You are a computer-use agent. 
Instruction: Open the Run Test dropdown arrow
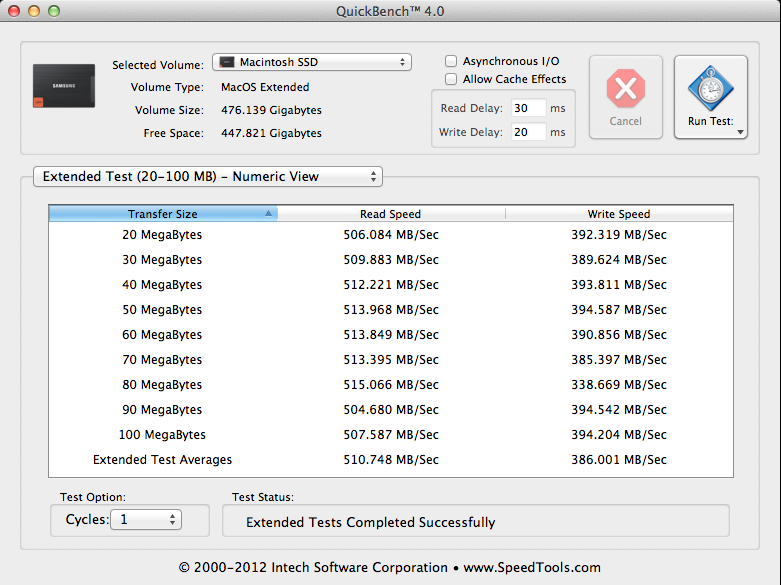click(740, 133)
